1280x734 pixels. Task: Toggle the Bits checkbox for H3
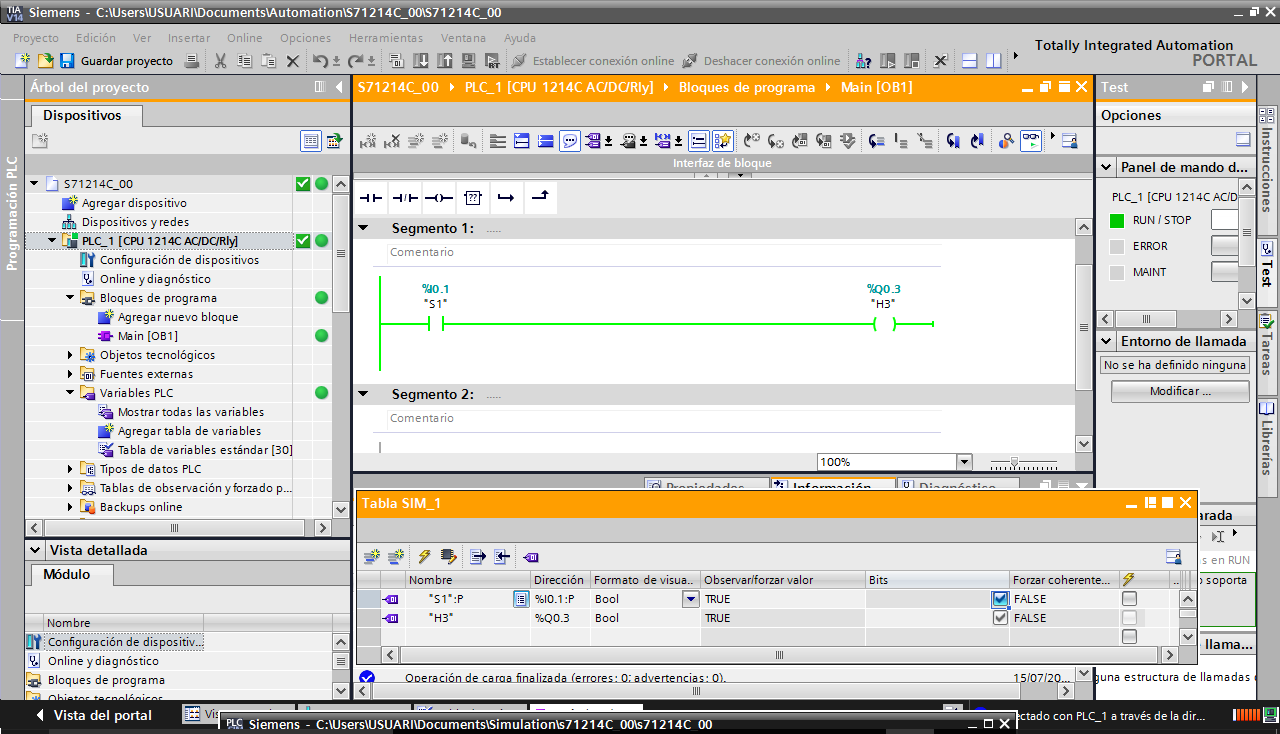(x=1000, y=618)
